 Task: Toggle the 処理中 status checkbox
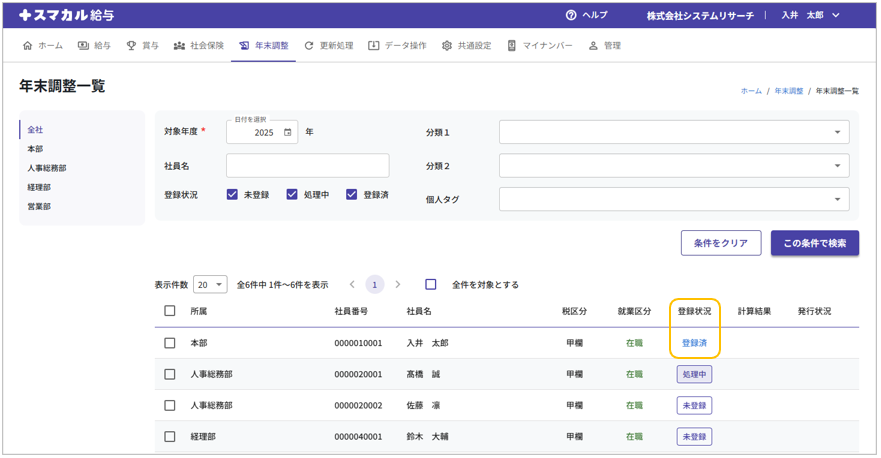click(292, 195)
